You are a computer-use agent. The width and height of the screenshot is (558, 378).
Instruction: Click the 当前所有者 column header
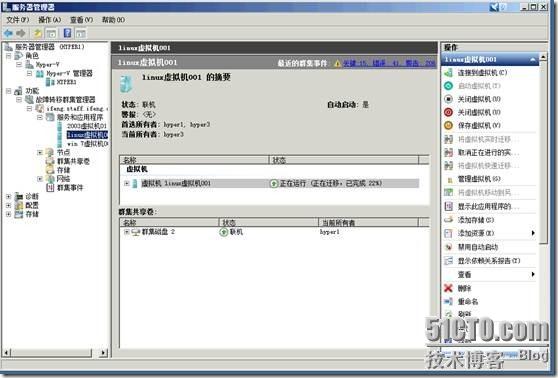368,223
